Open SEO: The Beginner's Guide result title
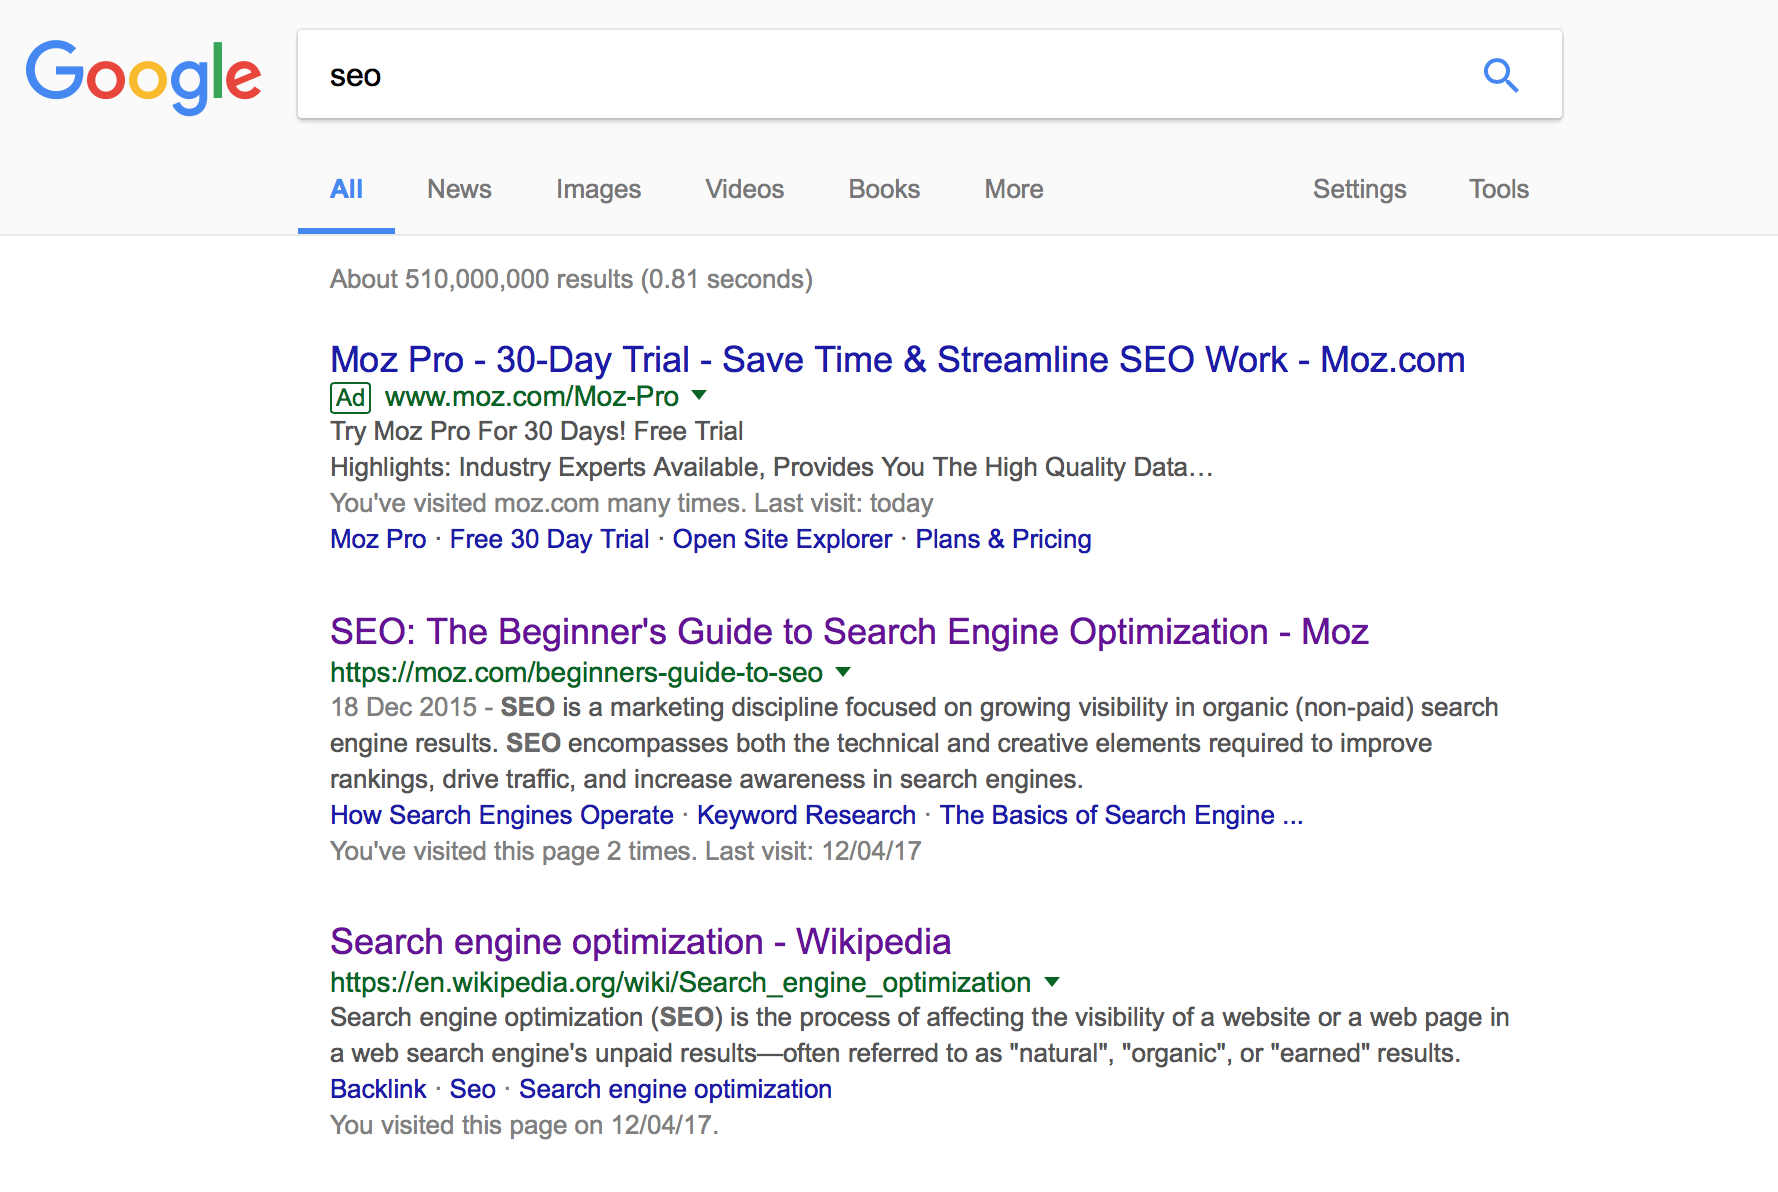1778x1192 pixels. (x=849, y=632)
